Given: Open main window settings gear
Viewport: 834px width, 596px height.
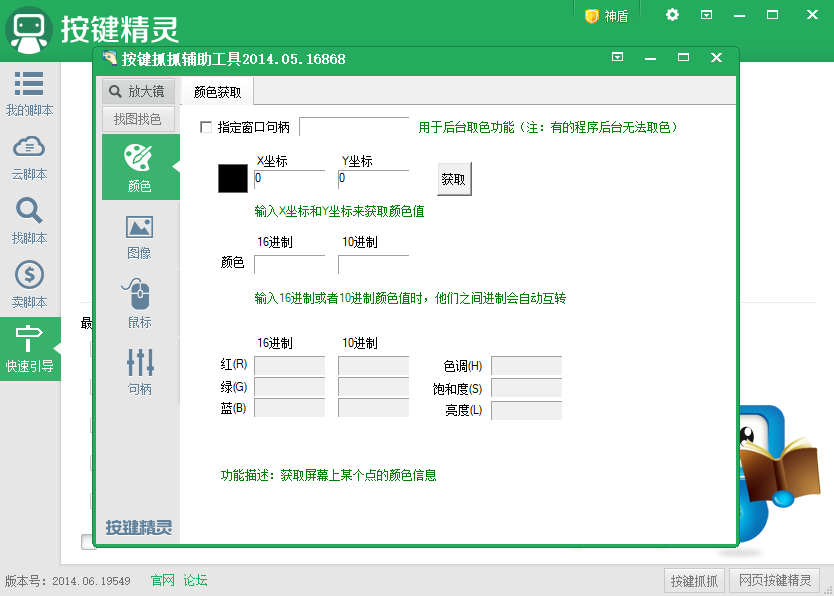Looking at the screenshot, I should tap(672, 15).
